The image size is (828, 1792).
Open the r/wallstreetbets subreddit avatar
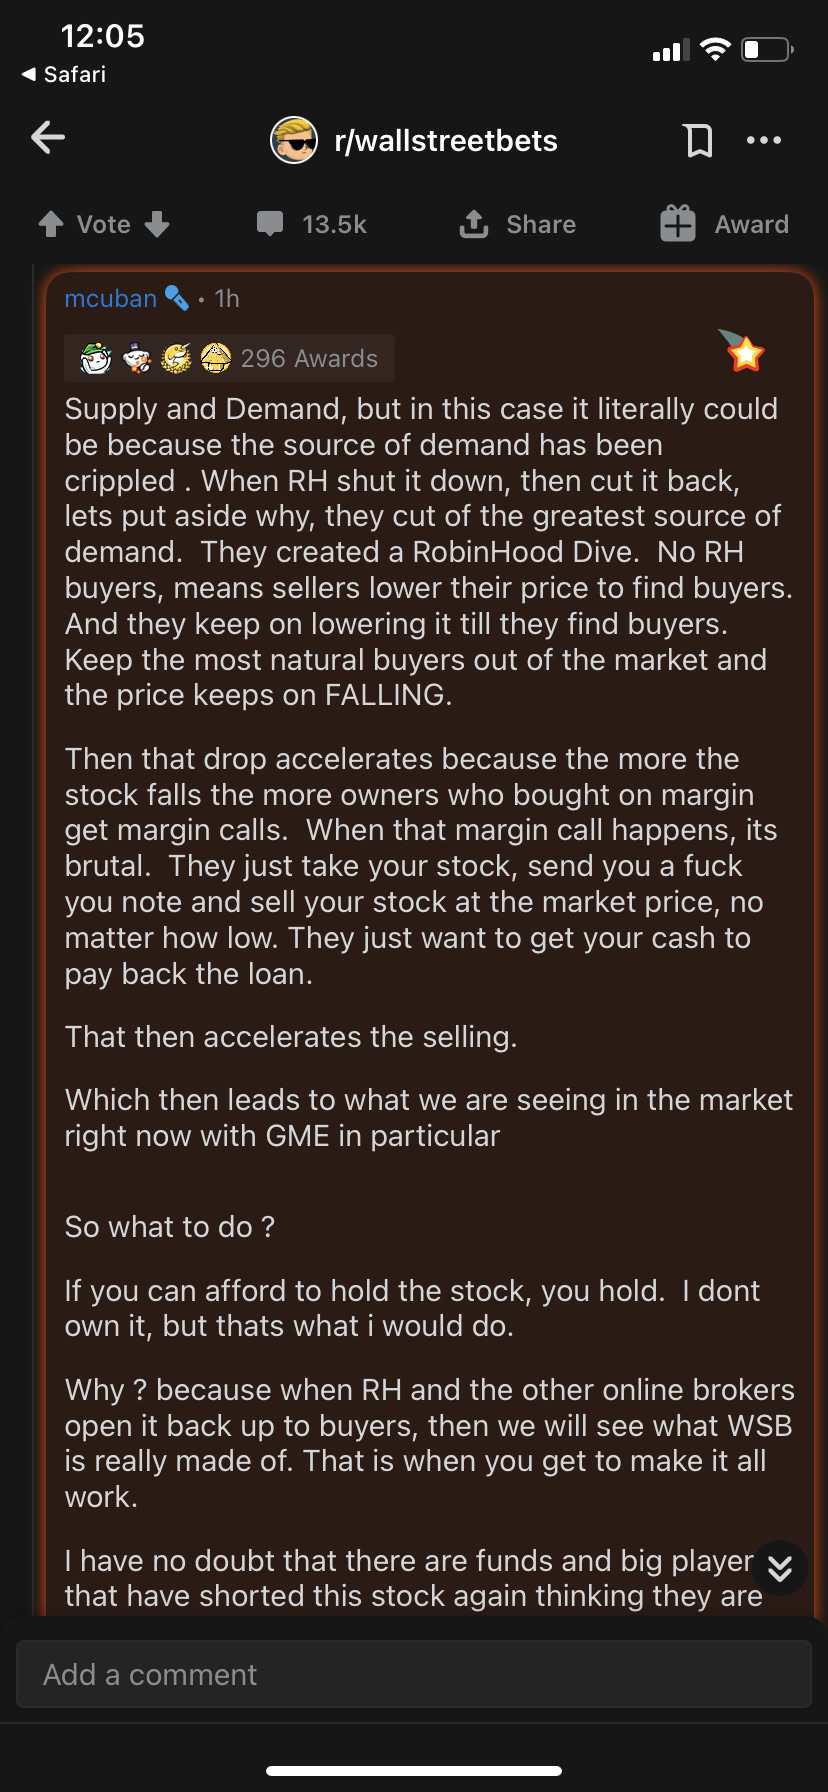pyautogui.click(x=294, y=140)
